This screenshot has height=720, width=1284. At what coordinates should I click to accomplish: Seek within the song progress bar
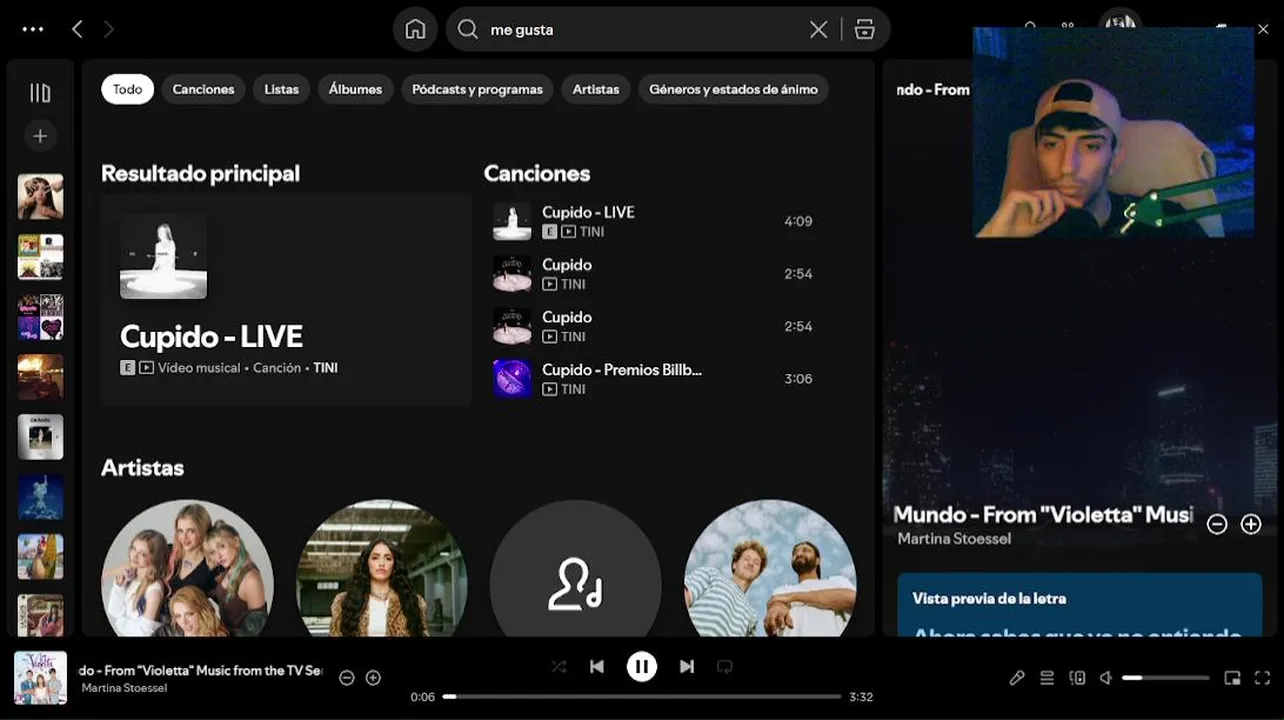[641, 696]
